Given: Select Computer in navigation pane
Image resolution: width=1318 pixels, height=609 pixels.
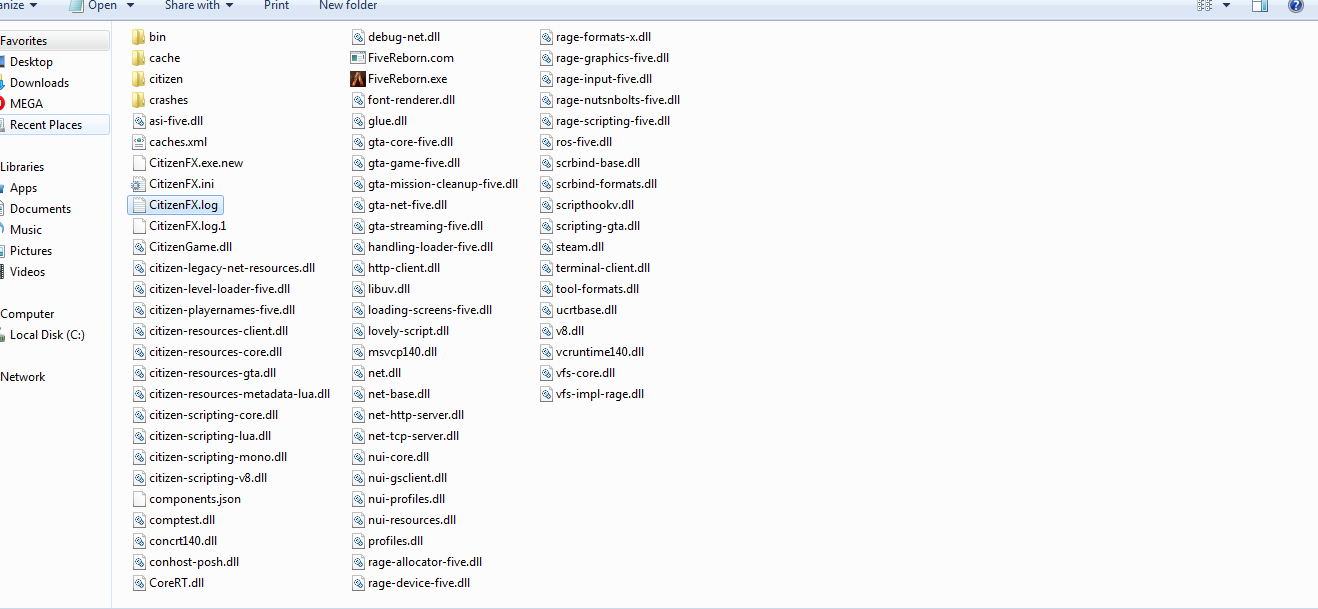Looking at the screenshot, I should (x=27, y=314).
